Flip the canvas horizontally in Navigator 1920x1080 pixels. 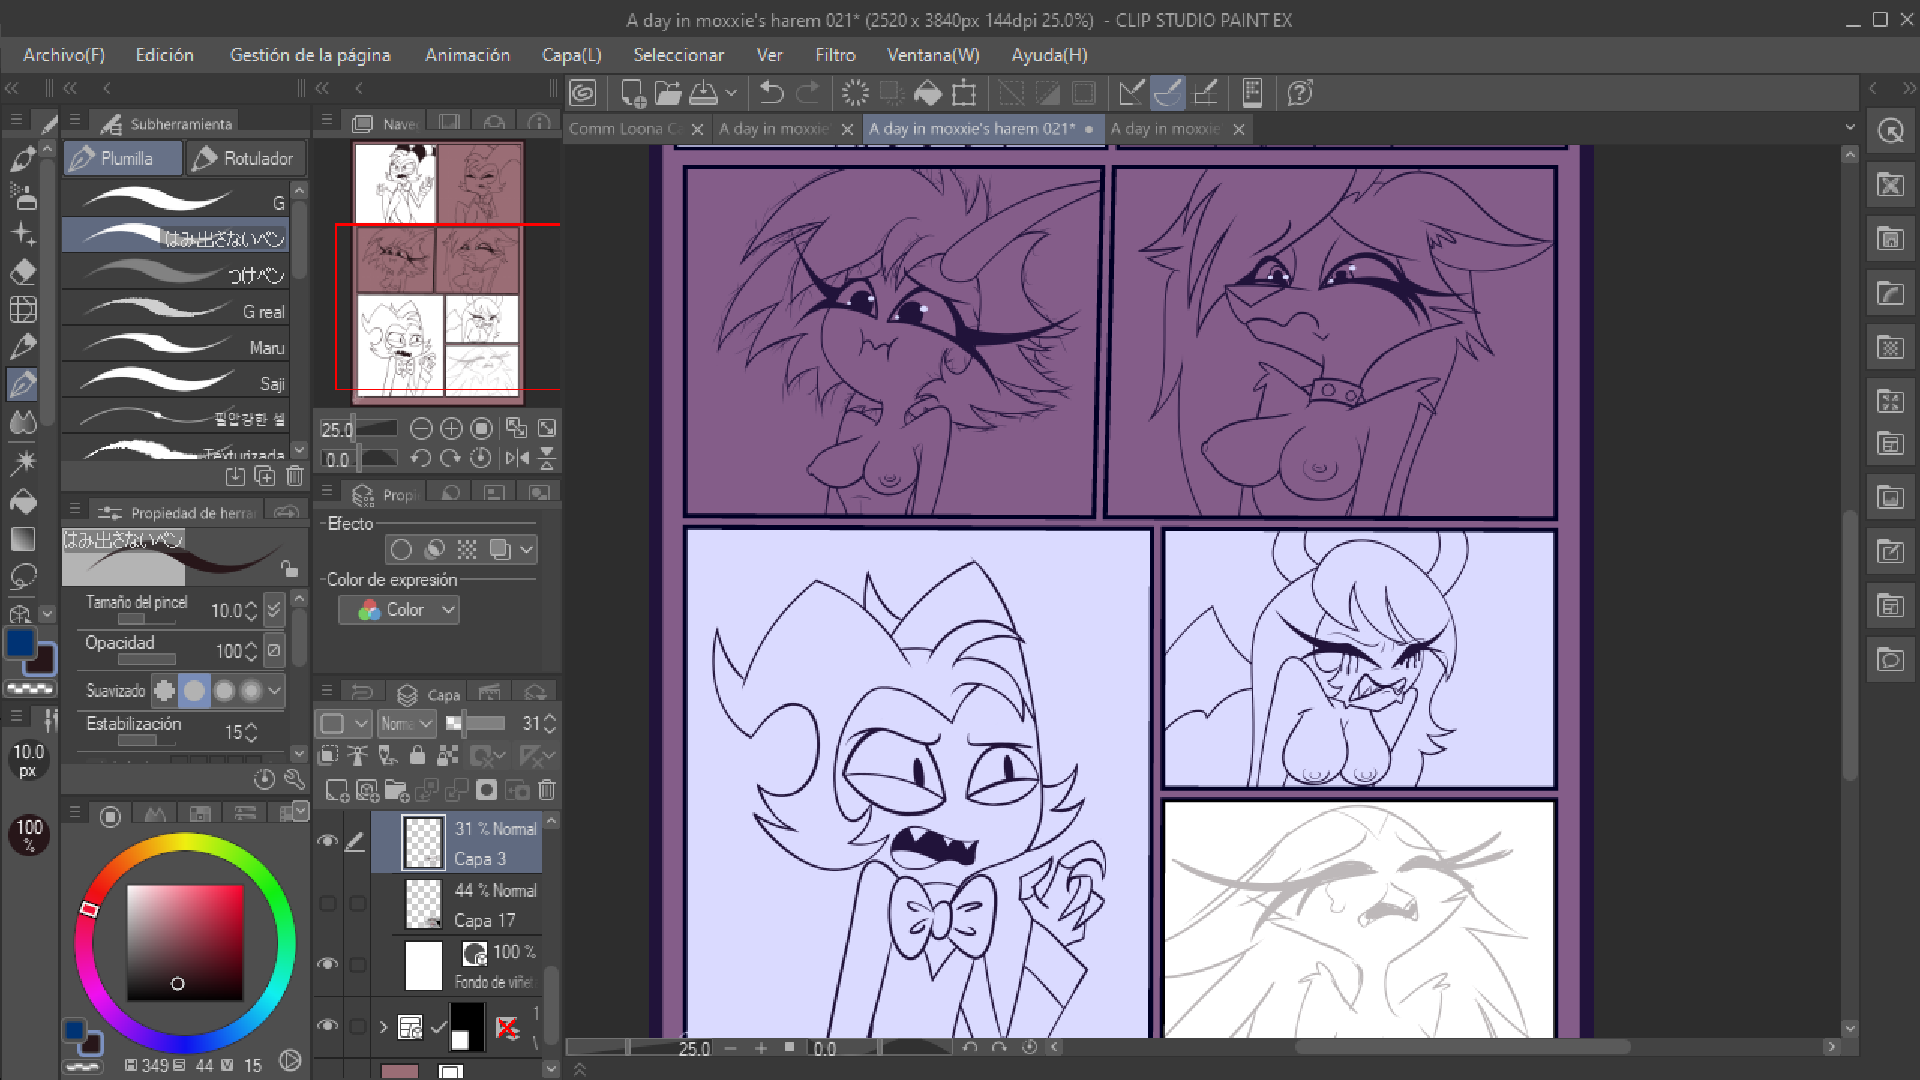517,458
